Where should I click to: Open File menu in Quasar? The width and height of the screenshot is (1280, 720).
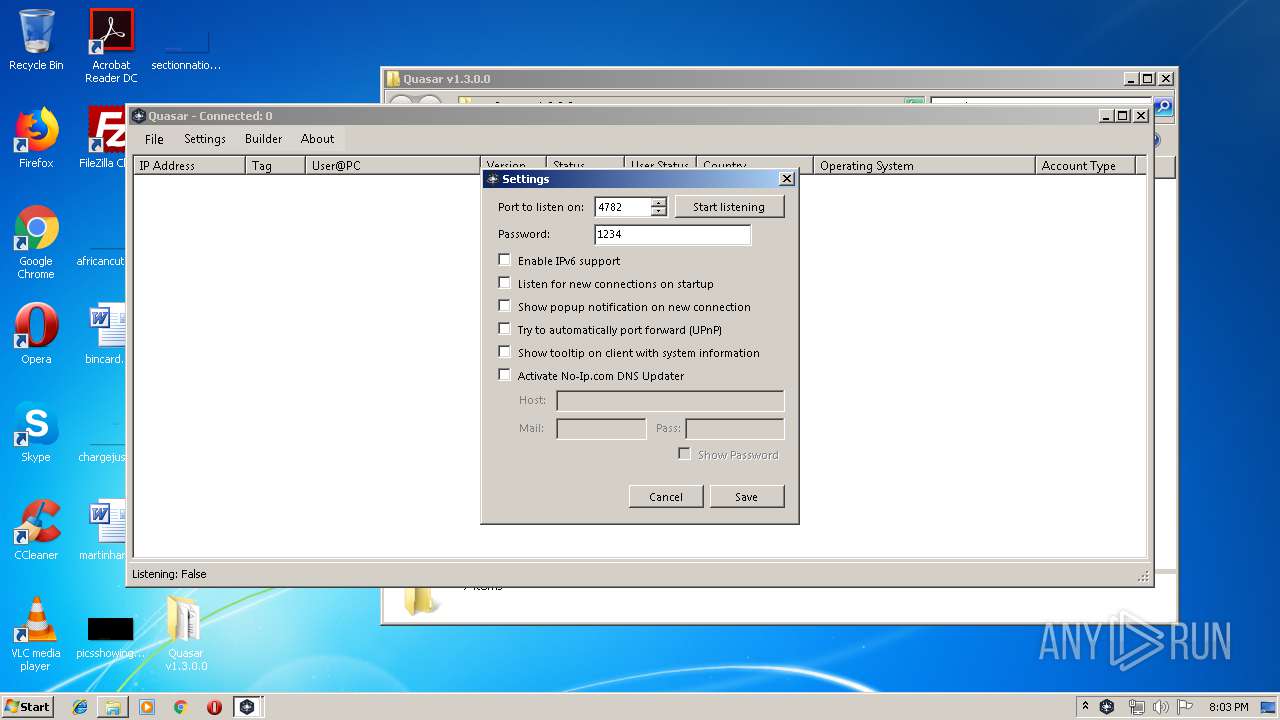pyautogui.click(x=154, y=139)
